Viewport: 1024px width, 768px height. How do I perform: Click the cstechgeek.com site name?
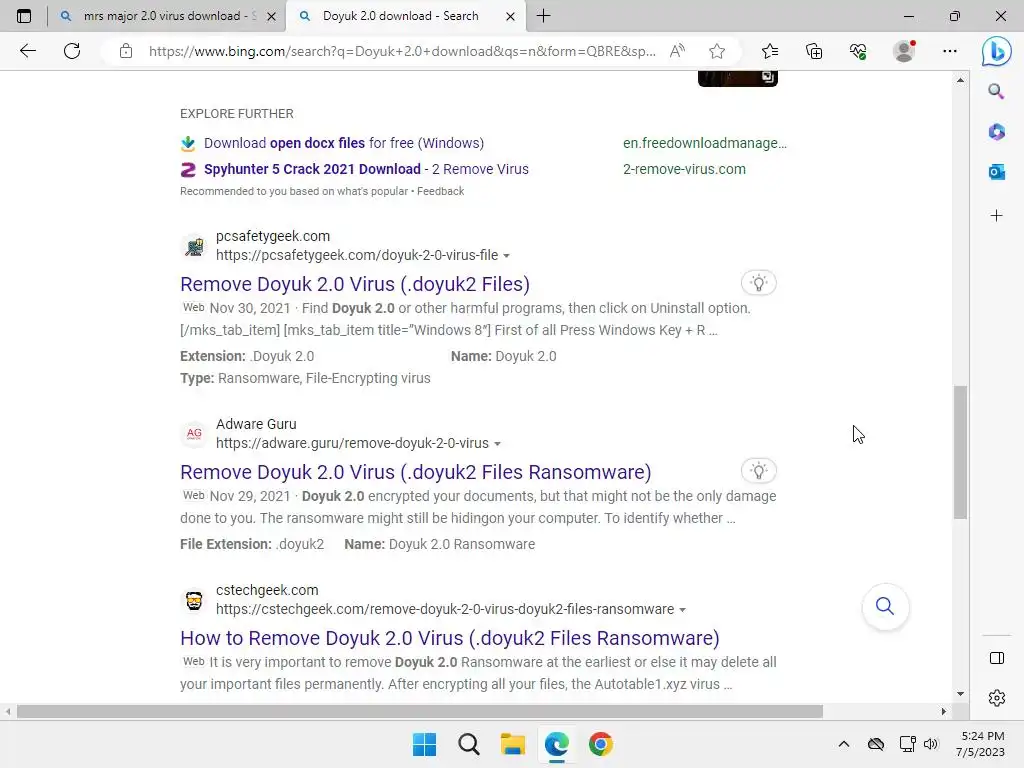tap(267, 590)
